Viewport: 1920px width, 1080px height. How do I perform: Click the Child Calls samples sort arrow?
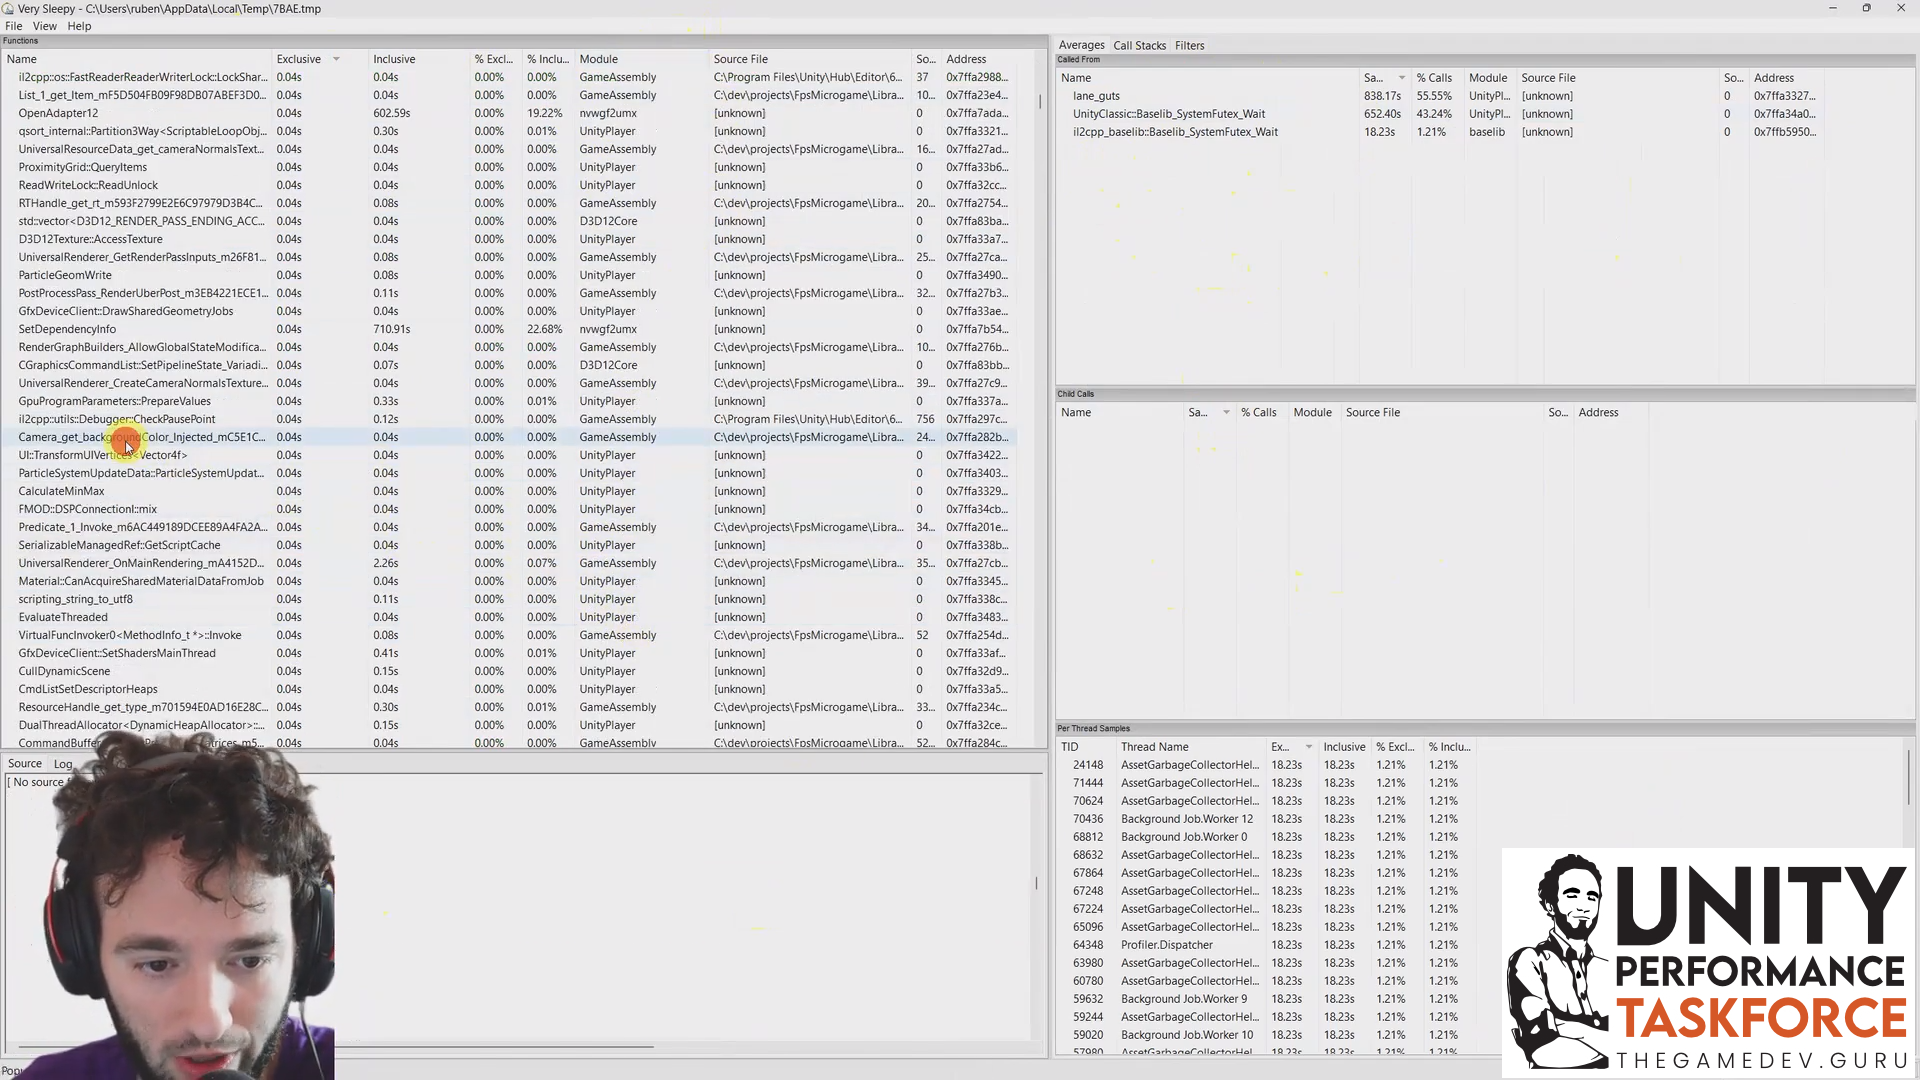(1226, 413)
